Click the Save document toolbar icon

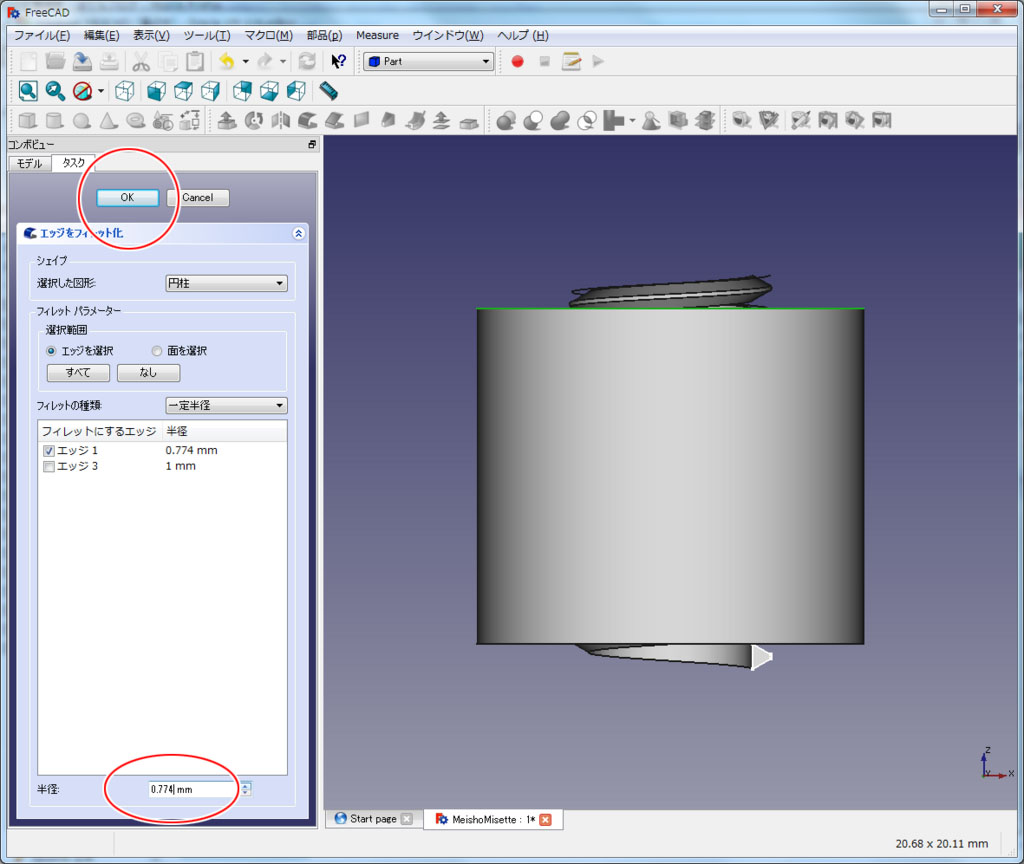pos(82,61)
